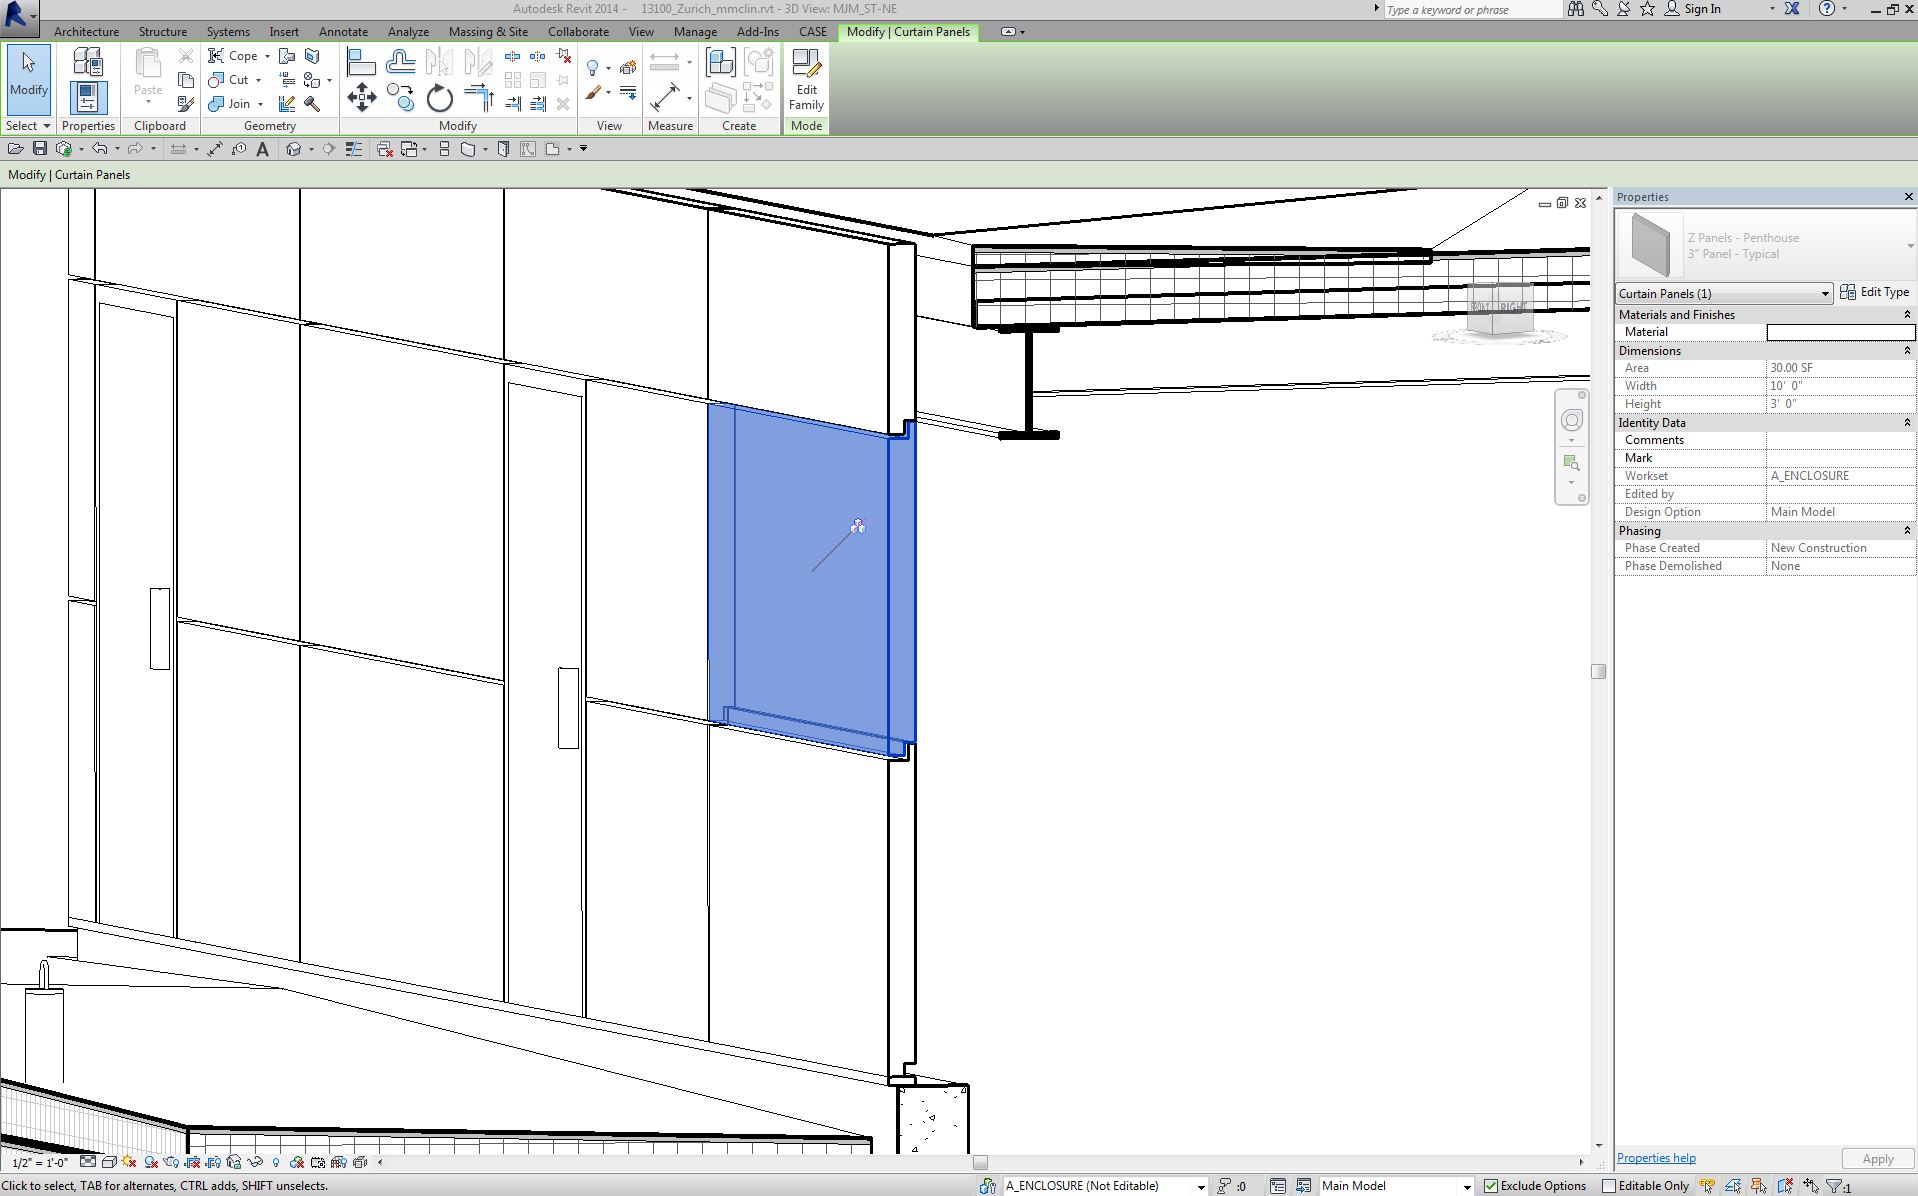
Task: Open the Properties help link
Action: click(x=1656, y=1158)
